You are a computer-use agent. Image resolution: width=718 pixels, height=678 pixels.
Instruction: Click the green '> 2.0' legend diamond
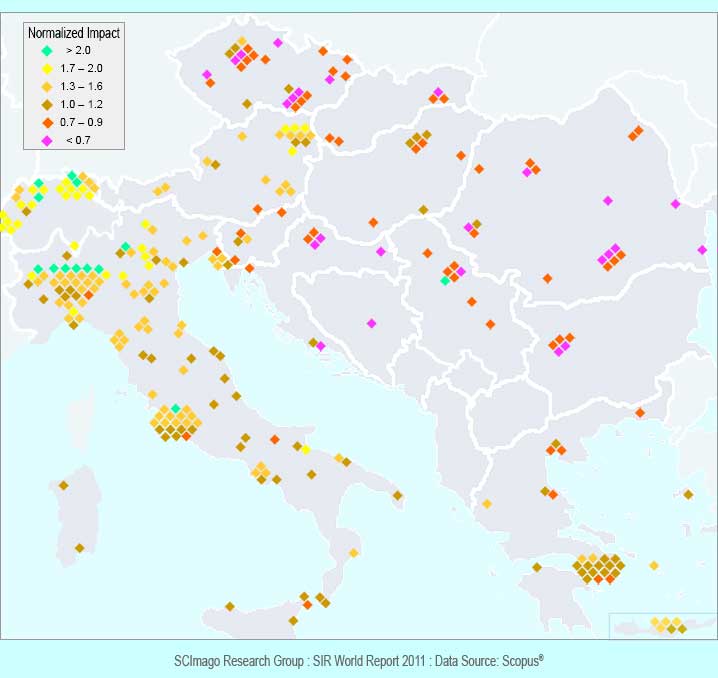pos(47,50)
